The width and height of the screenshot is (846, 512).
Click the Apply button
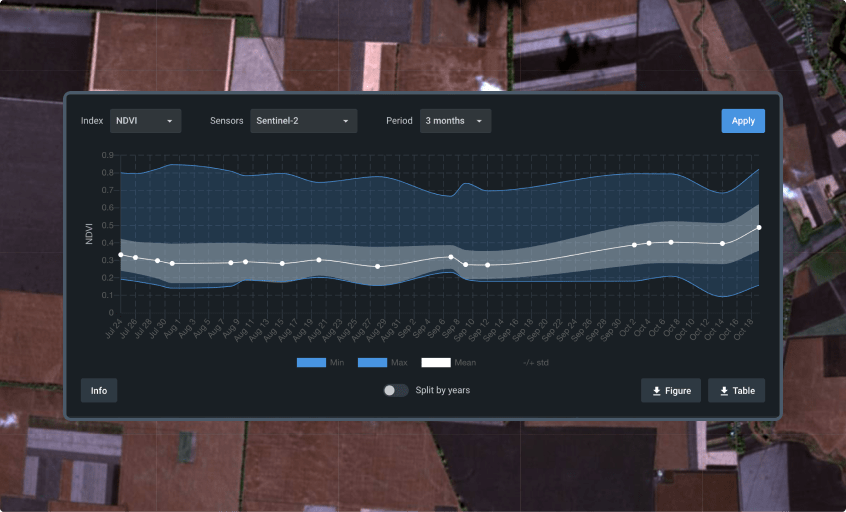pos(743,121)
